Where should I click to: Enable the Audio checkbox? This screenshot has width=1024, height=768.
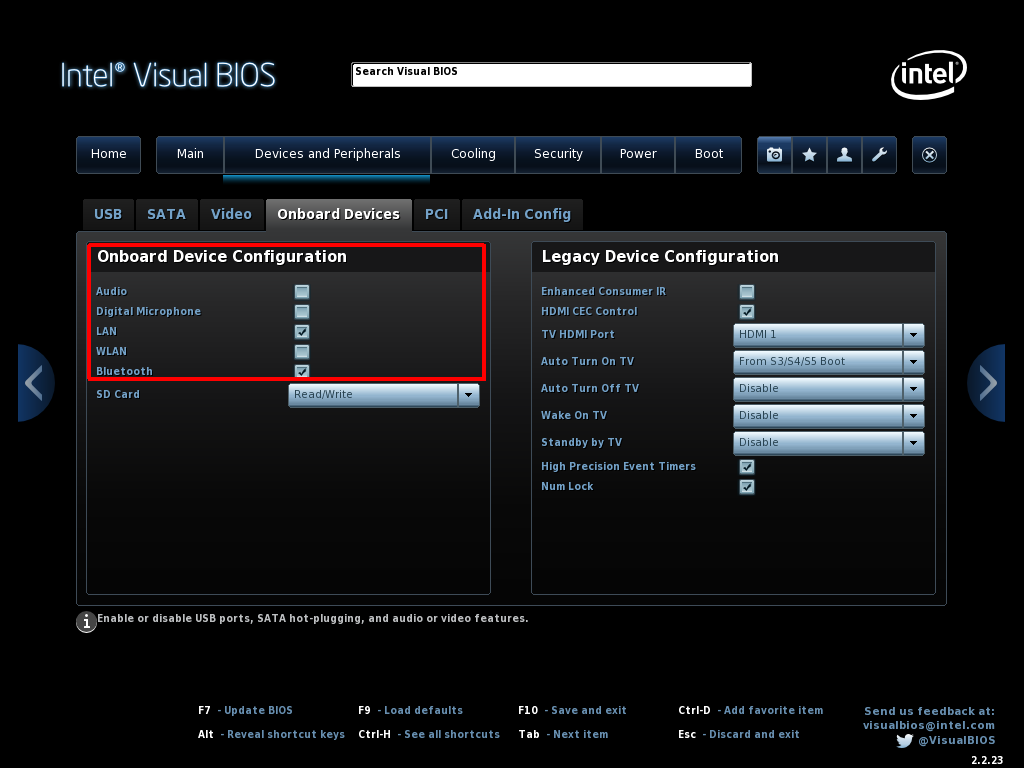(x=302, y=291)
